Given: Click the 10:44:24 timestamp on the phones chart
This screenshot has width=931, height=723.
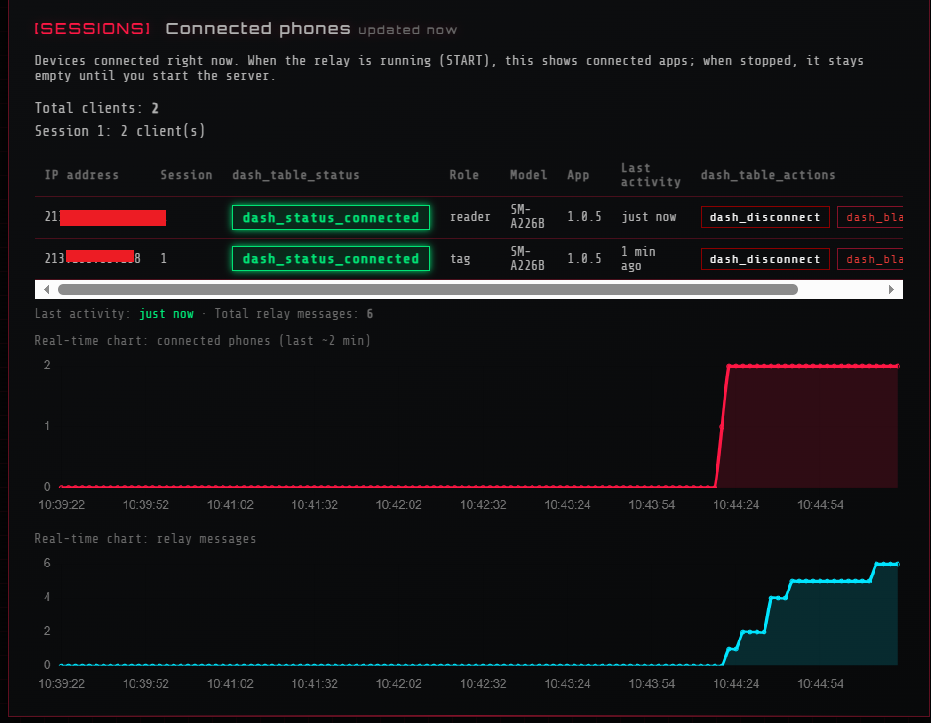Looking at the screenshot, I should pyautogui.click(x=736, y=505).
